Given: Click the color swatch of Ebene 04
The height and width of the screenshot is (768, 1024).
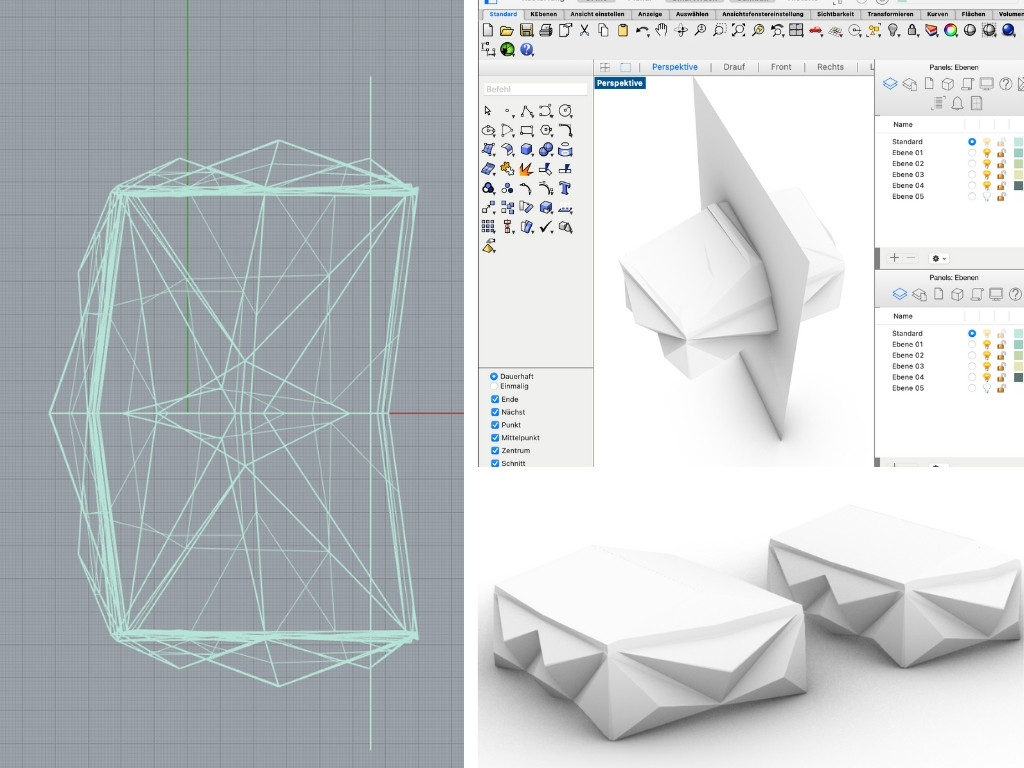Looking at the screenshot, I should (1018, 186).
